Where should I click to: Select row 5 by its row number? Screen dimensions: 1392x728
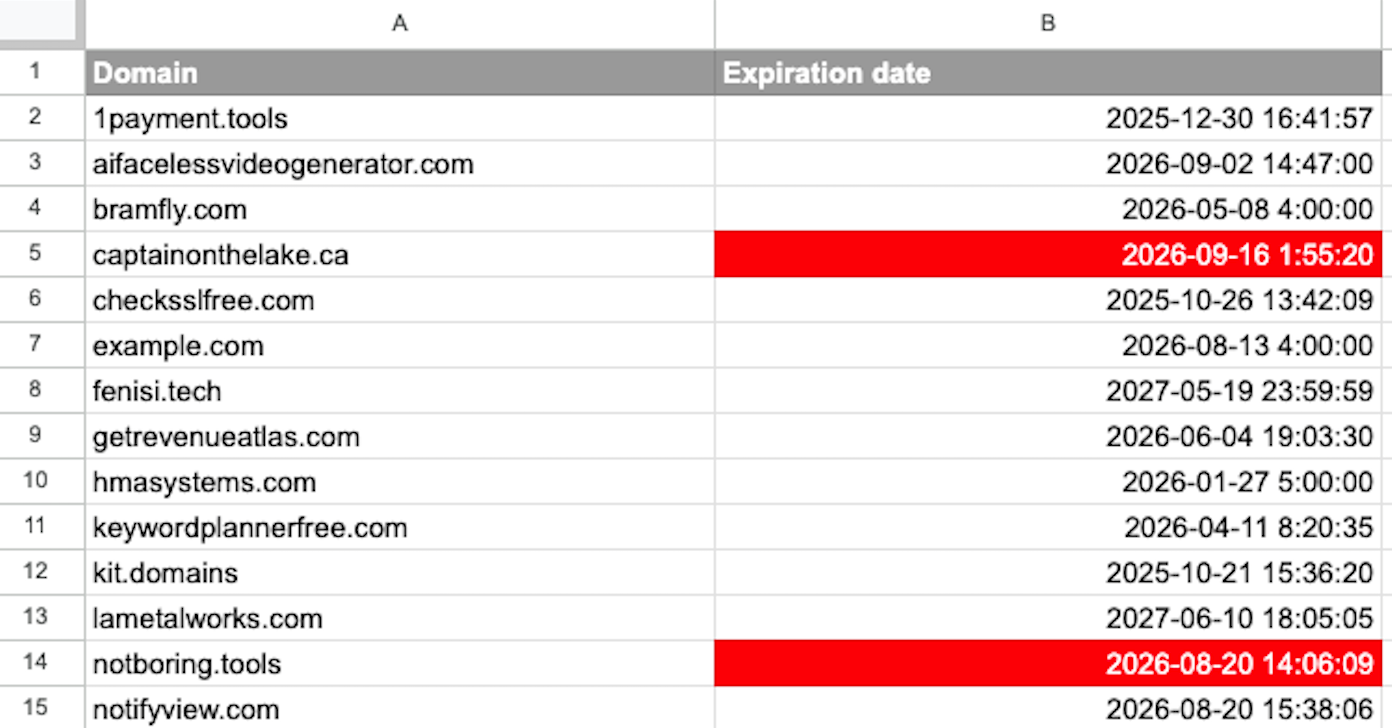[x=41, y=254]
